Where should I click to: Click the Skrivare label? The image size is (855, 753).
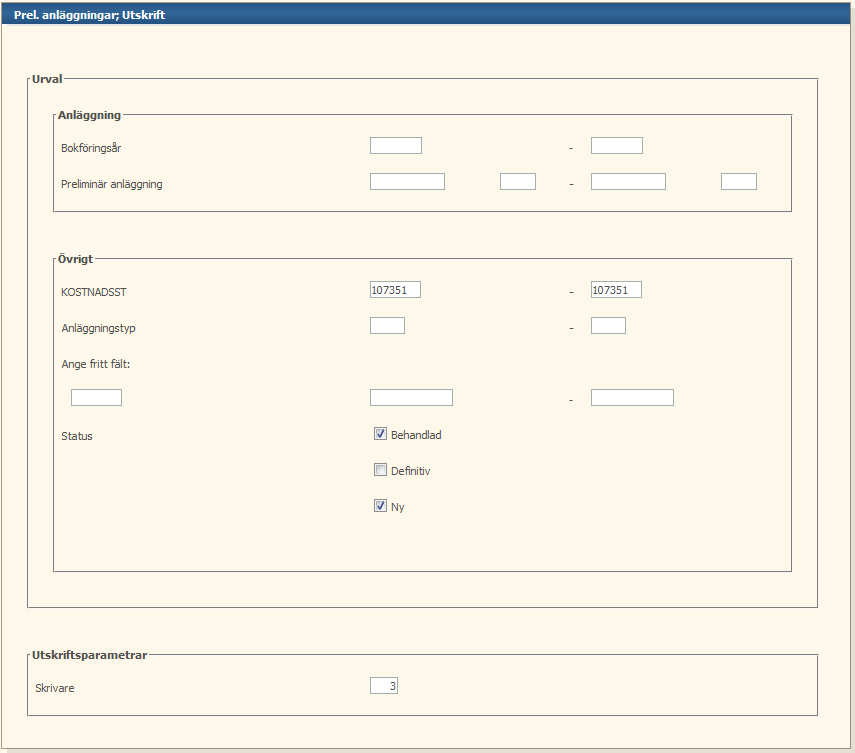point(55,688)
